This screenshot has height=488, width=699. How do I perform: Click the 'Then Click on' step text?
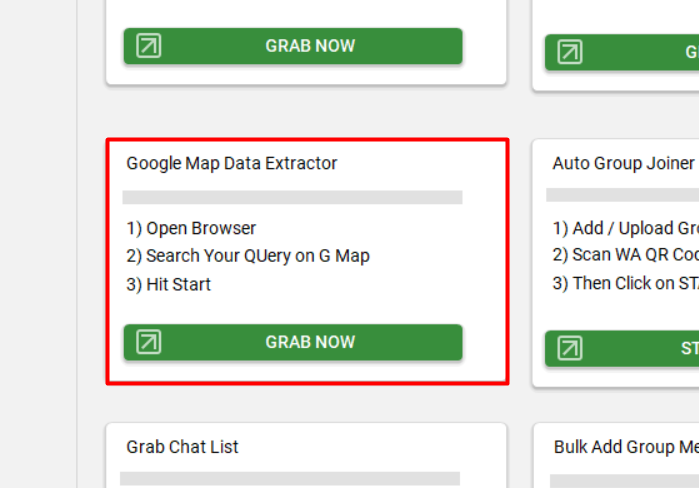pyautogui.click(x=626, y=283)
